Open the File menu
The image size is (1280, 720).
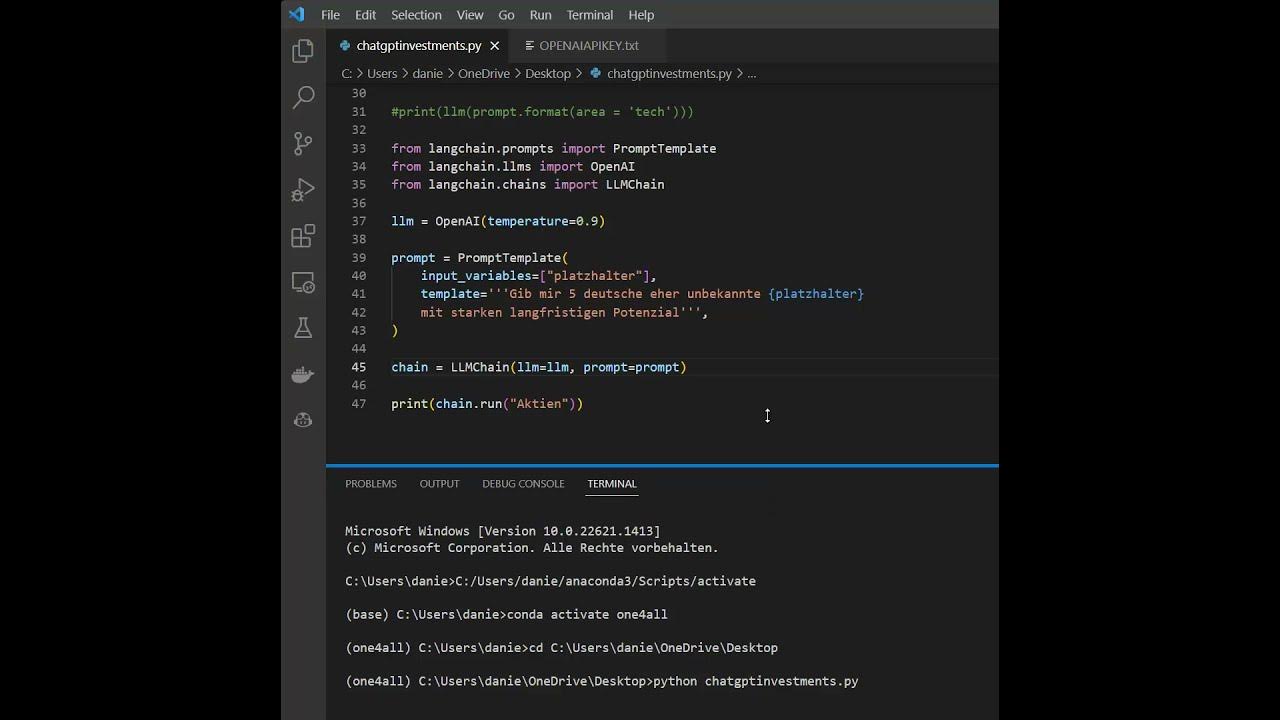pos(330,15)
